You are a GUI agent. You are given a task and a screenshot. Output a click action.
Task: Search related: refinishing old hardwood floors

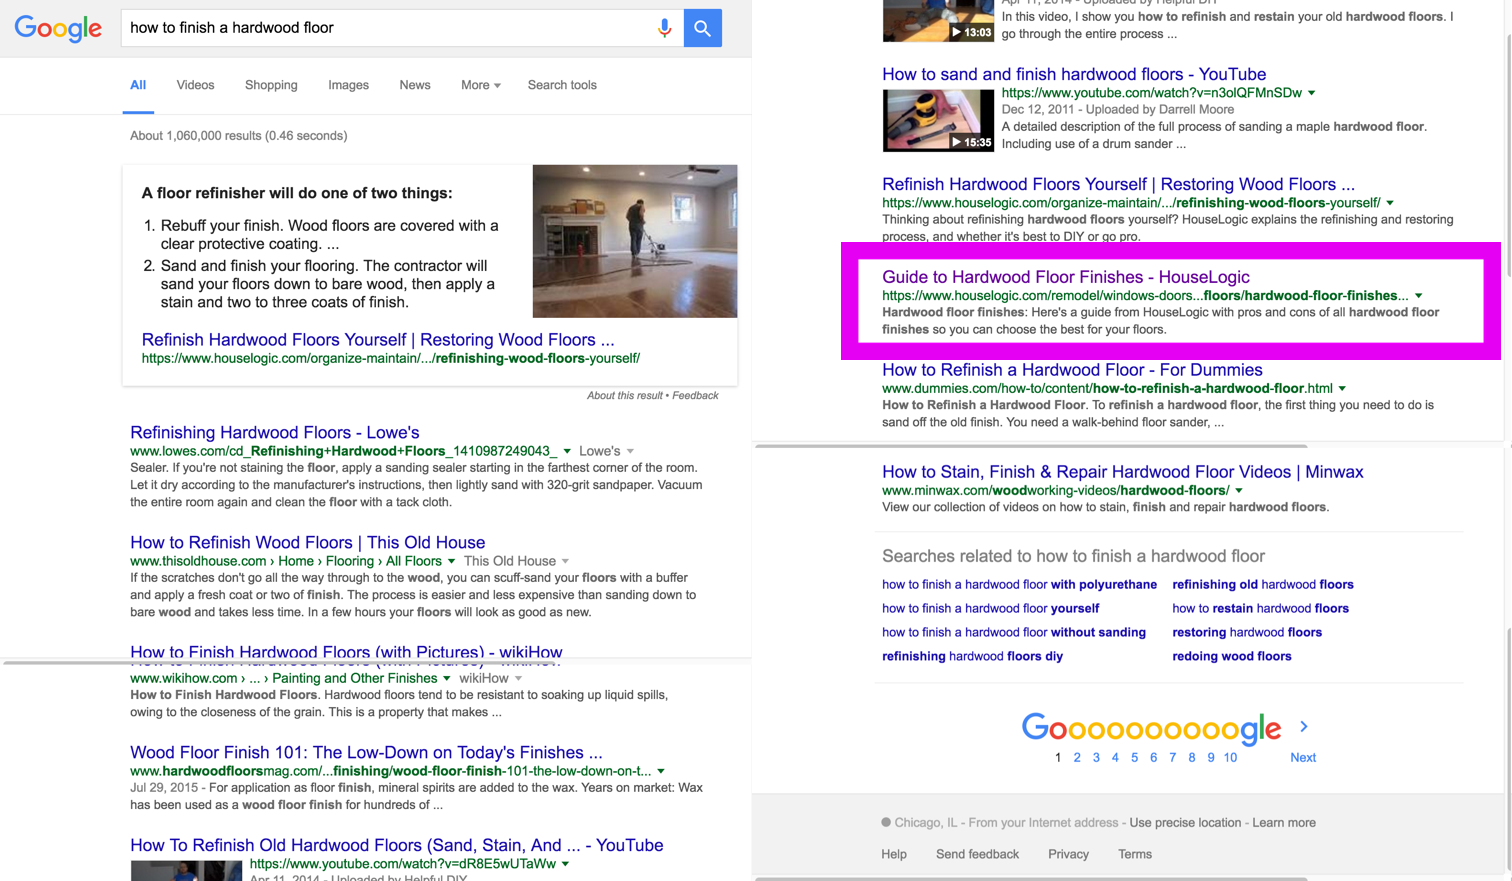1263,585
